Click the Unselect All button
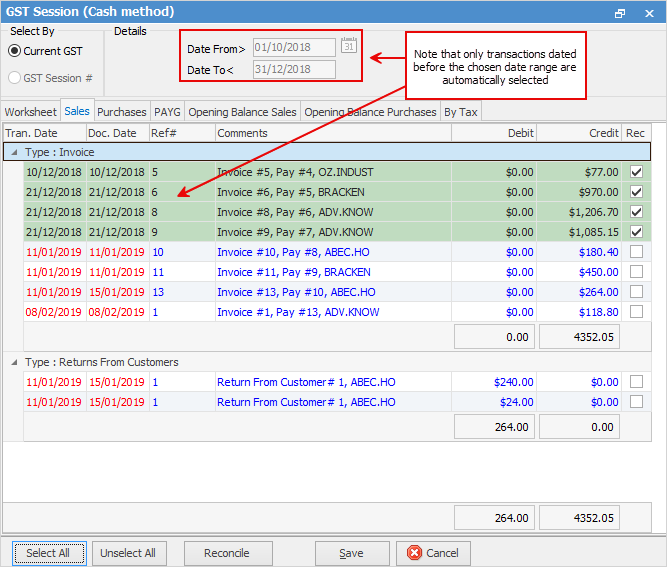The height and width of the screenshot is (567, 667). tap(128, 553)
